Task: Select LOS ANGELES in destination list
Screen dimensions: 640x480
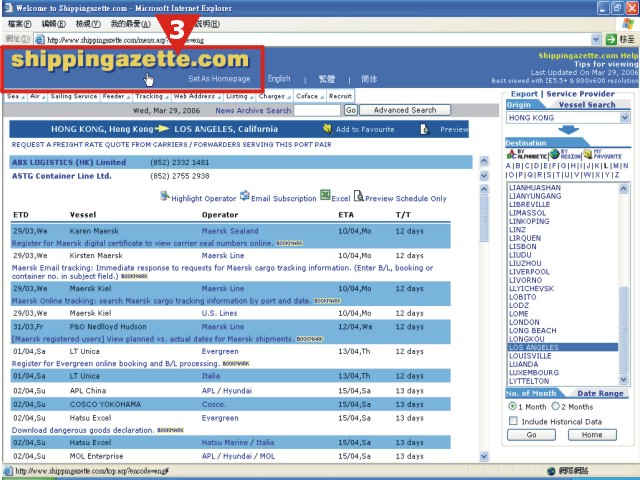Action: (563, 347)
